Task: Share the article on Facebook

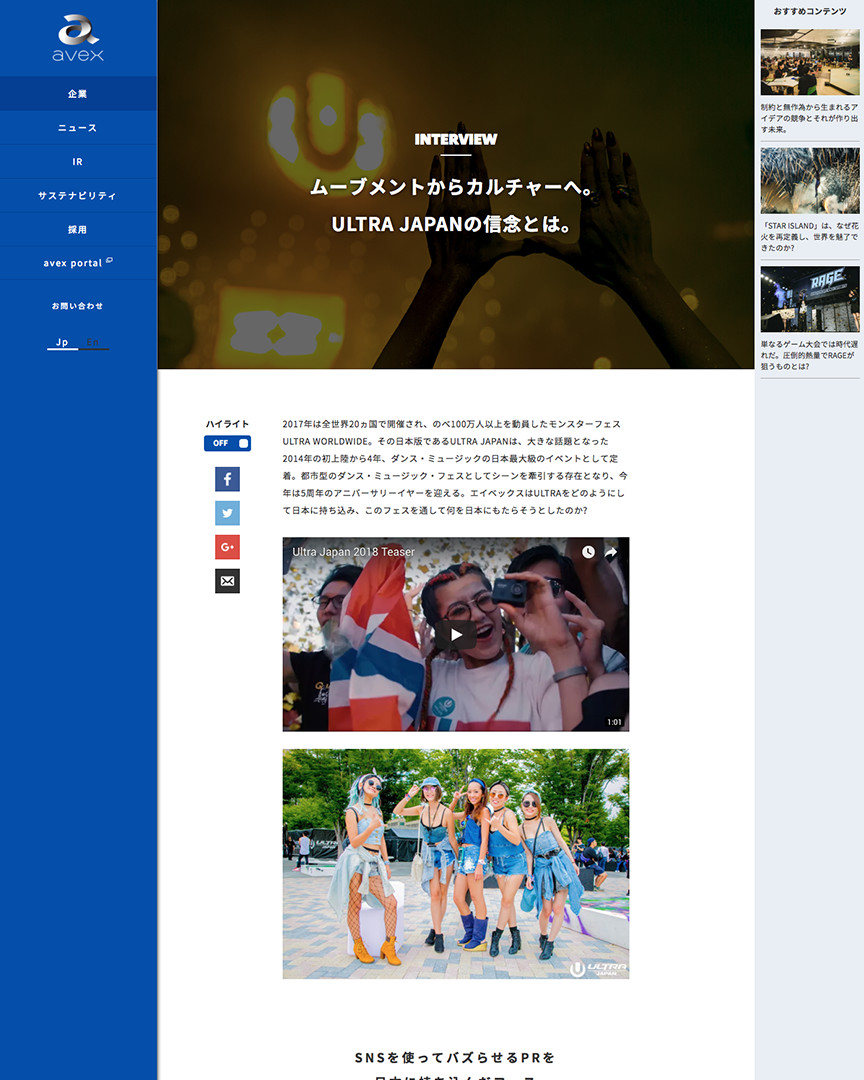Action: [227, 479]
